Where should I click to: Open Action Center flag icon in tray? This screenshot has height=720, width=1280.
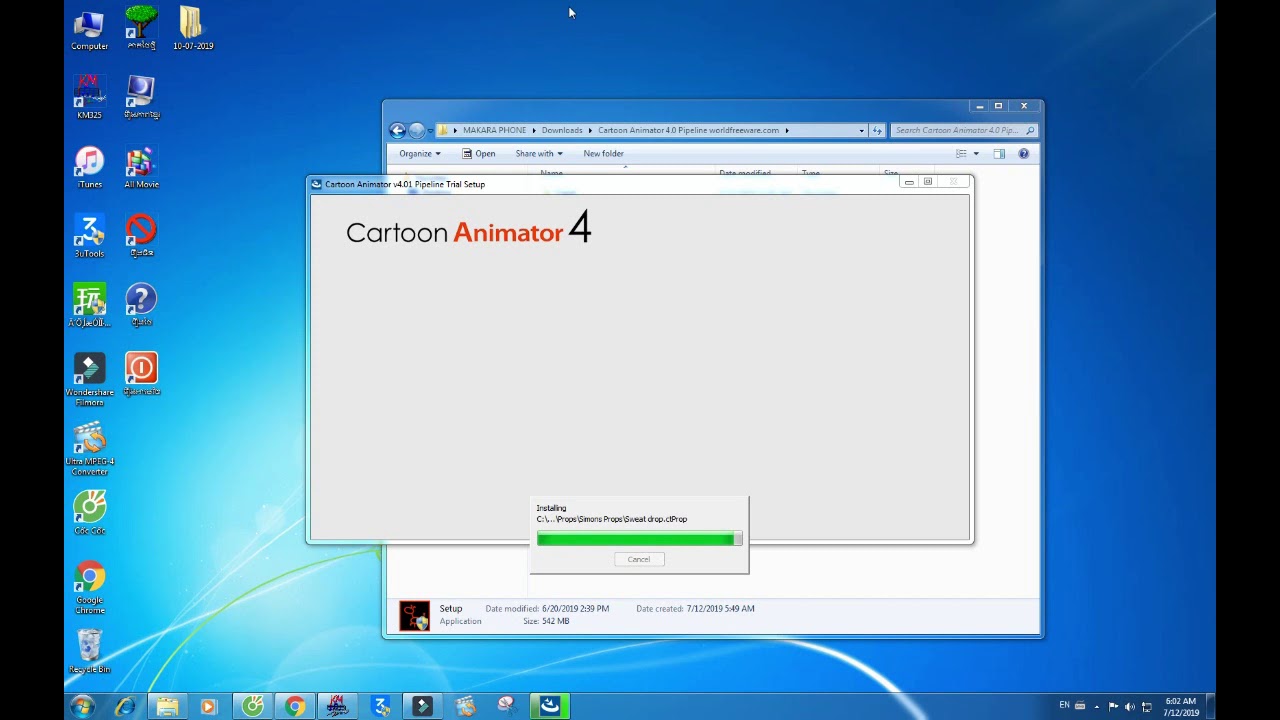click(x=1113, y=706)
